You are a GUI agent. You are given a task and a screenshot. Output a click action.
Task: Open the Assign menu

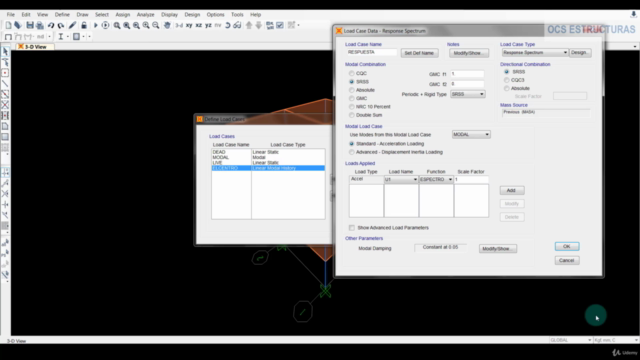coord(122,14)
